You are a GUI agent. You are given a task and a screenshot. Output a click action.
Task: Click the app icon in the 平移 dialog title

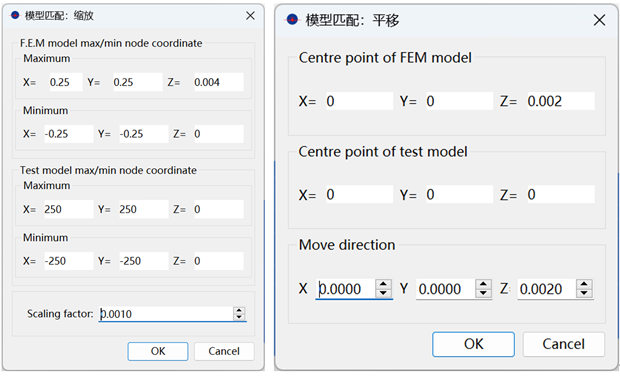(x=292, y=19)
